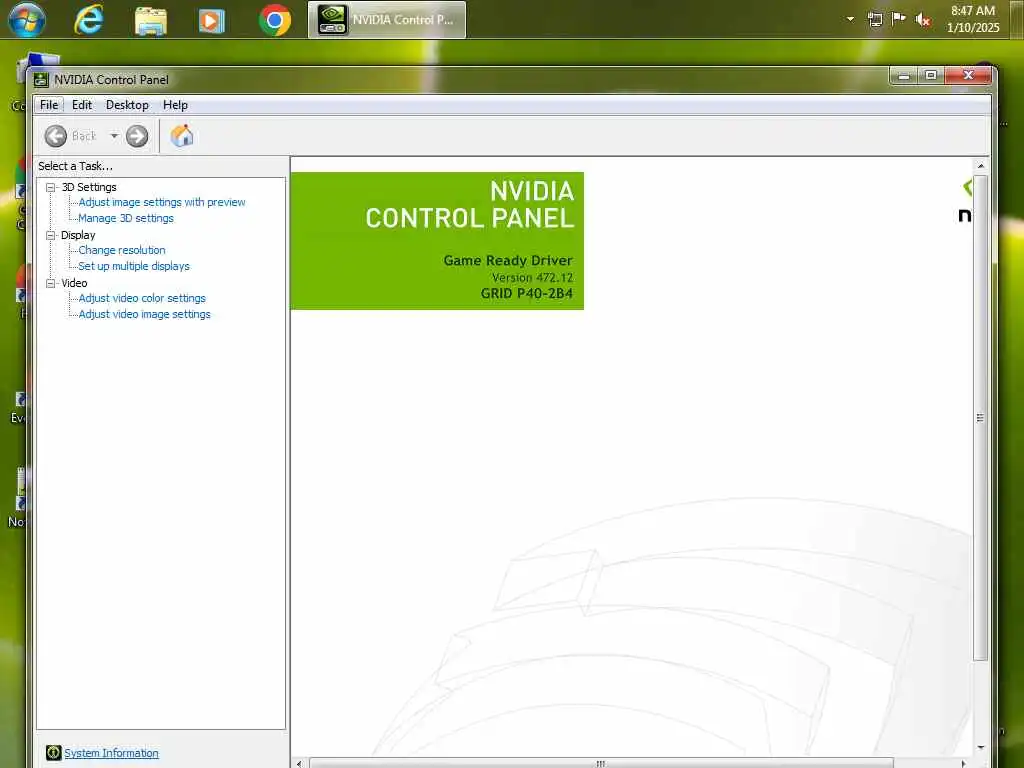The height and width of the screenshot is (768, 1024).
Task: Open Windows Explorer folder icon in taskbar
Action: tap(151, 21)
